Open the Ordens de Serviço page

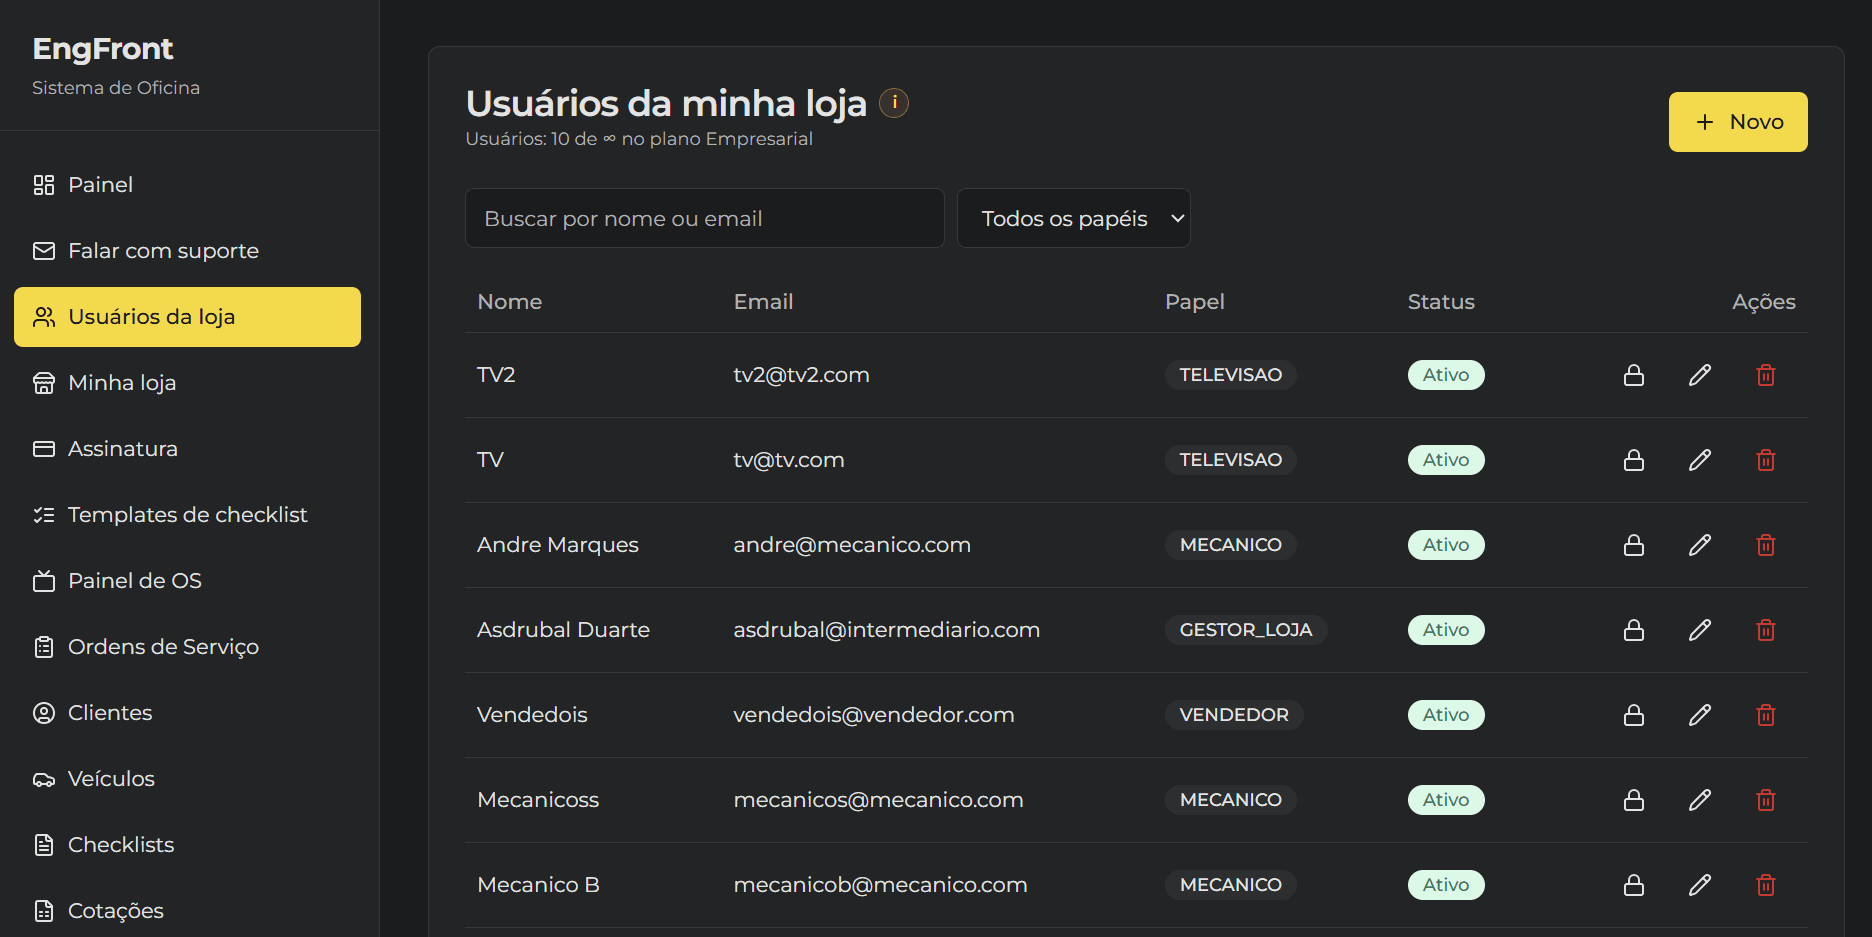point(163,646)
